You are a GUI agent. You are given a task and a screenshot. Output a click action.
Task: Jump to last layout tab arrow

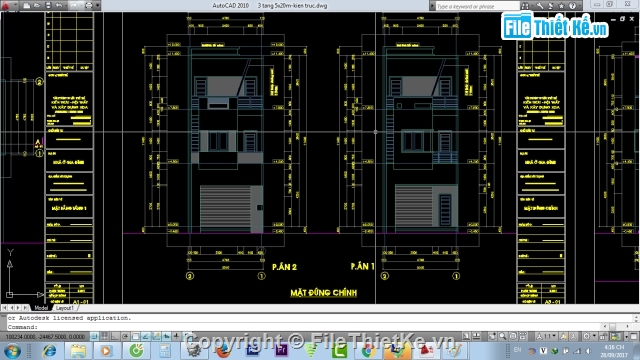[x=25, y=308]
